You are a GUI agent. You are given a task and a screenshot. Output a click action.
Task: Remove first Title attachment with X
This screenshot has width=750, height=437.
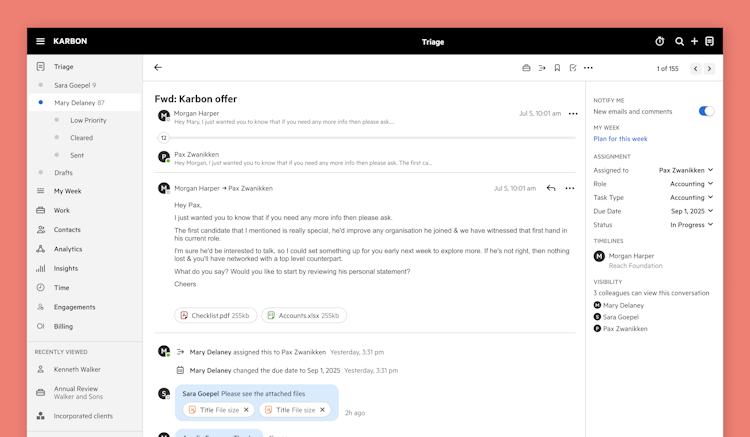246,410
